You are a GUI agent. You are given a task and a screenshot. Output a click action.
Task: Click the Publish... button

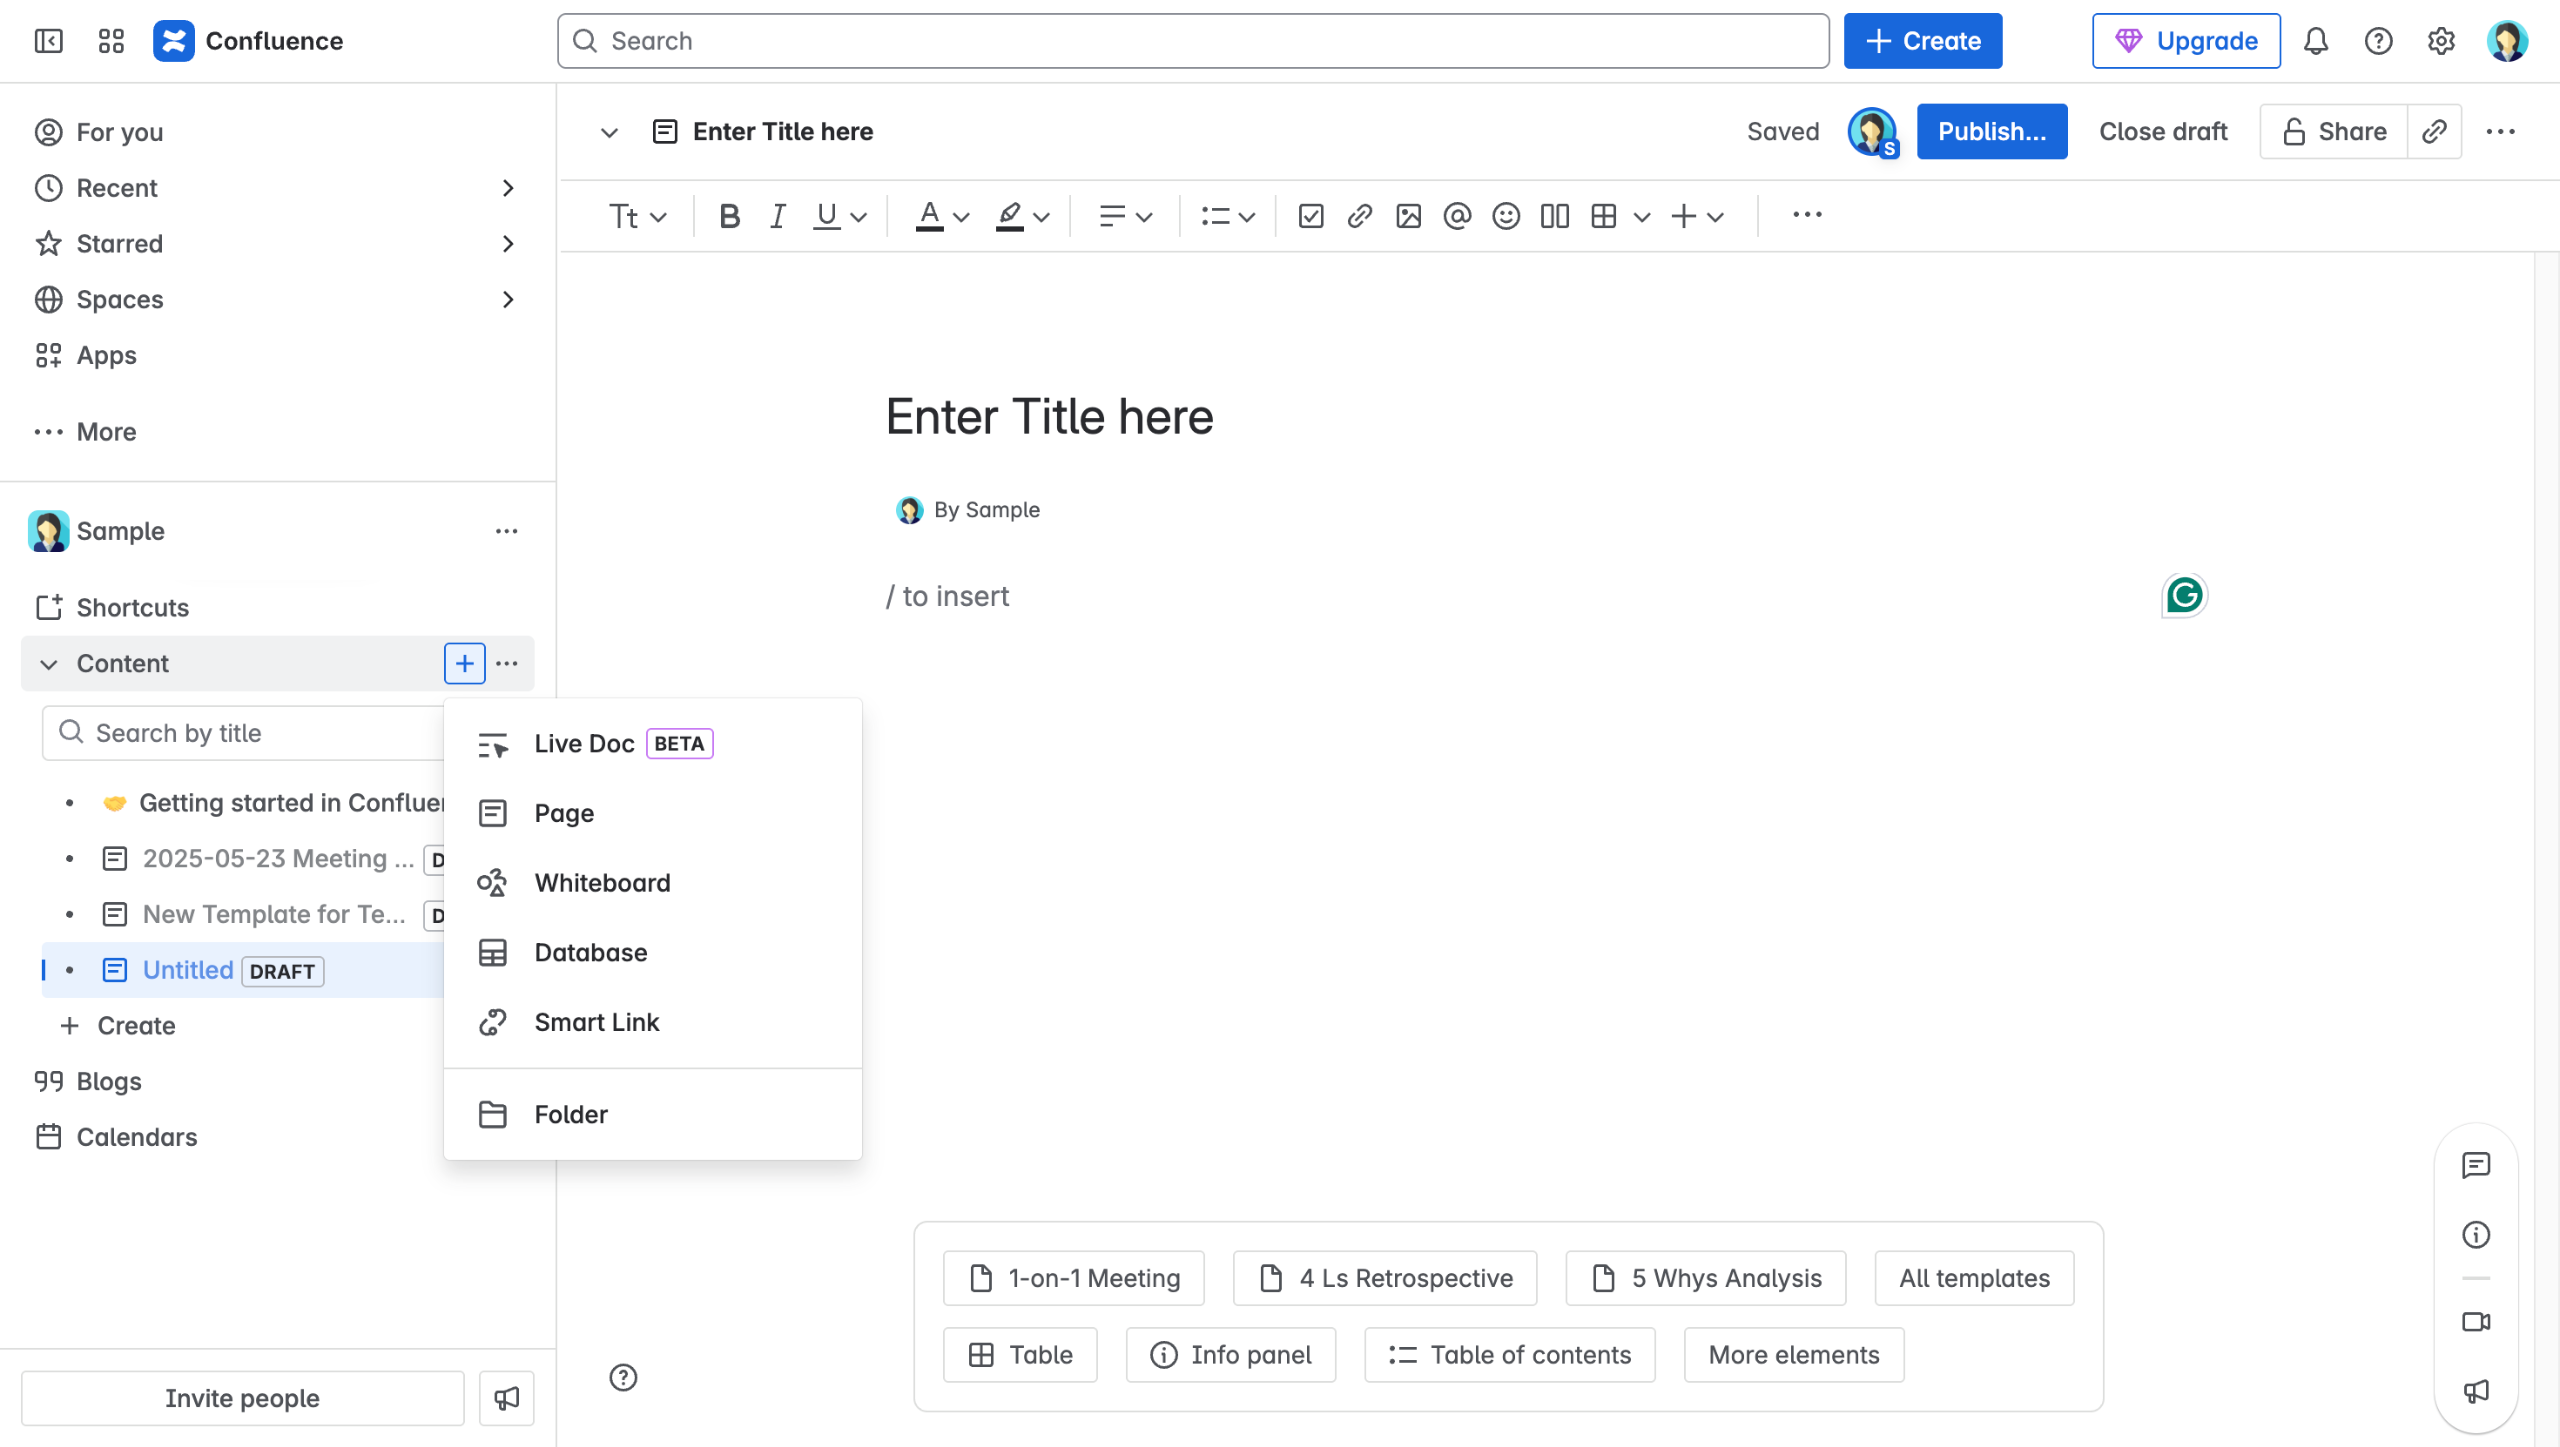click(x=1991, y=132)
